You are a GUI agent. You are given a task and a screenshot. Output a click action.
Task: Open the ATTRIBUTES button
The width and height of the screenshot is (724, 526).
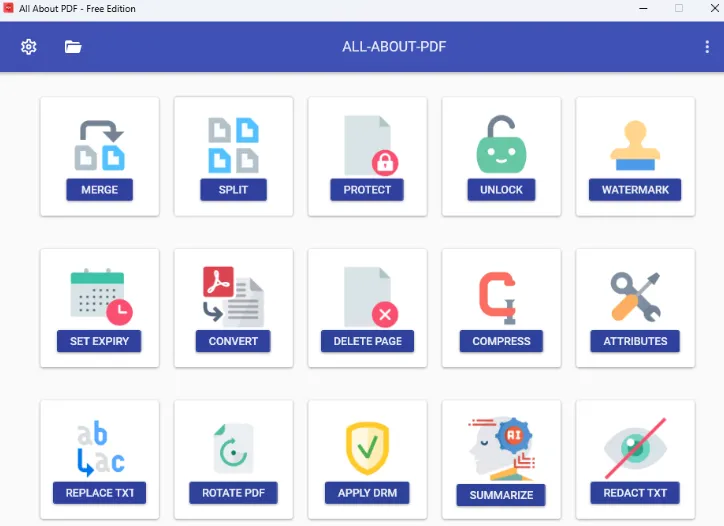[x=635, y=341]
